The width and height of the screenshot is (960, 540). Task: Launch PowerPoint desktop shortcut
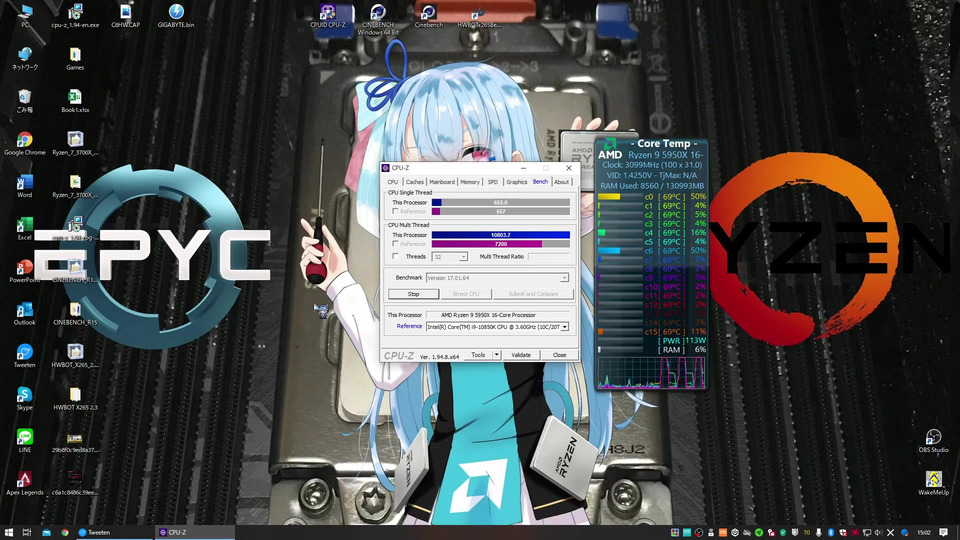coord(25,271)
